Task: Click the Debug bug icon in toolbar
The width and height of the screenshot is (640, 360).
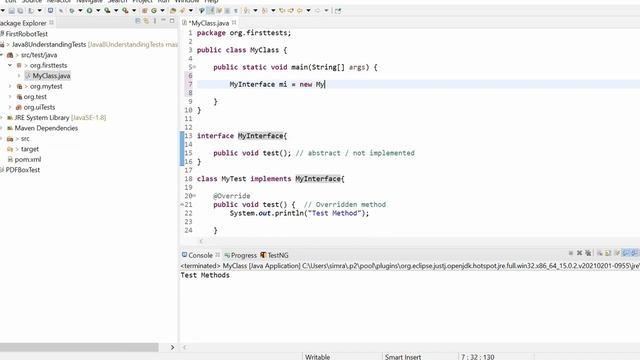Action: (x=71, y=11)
